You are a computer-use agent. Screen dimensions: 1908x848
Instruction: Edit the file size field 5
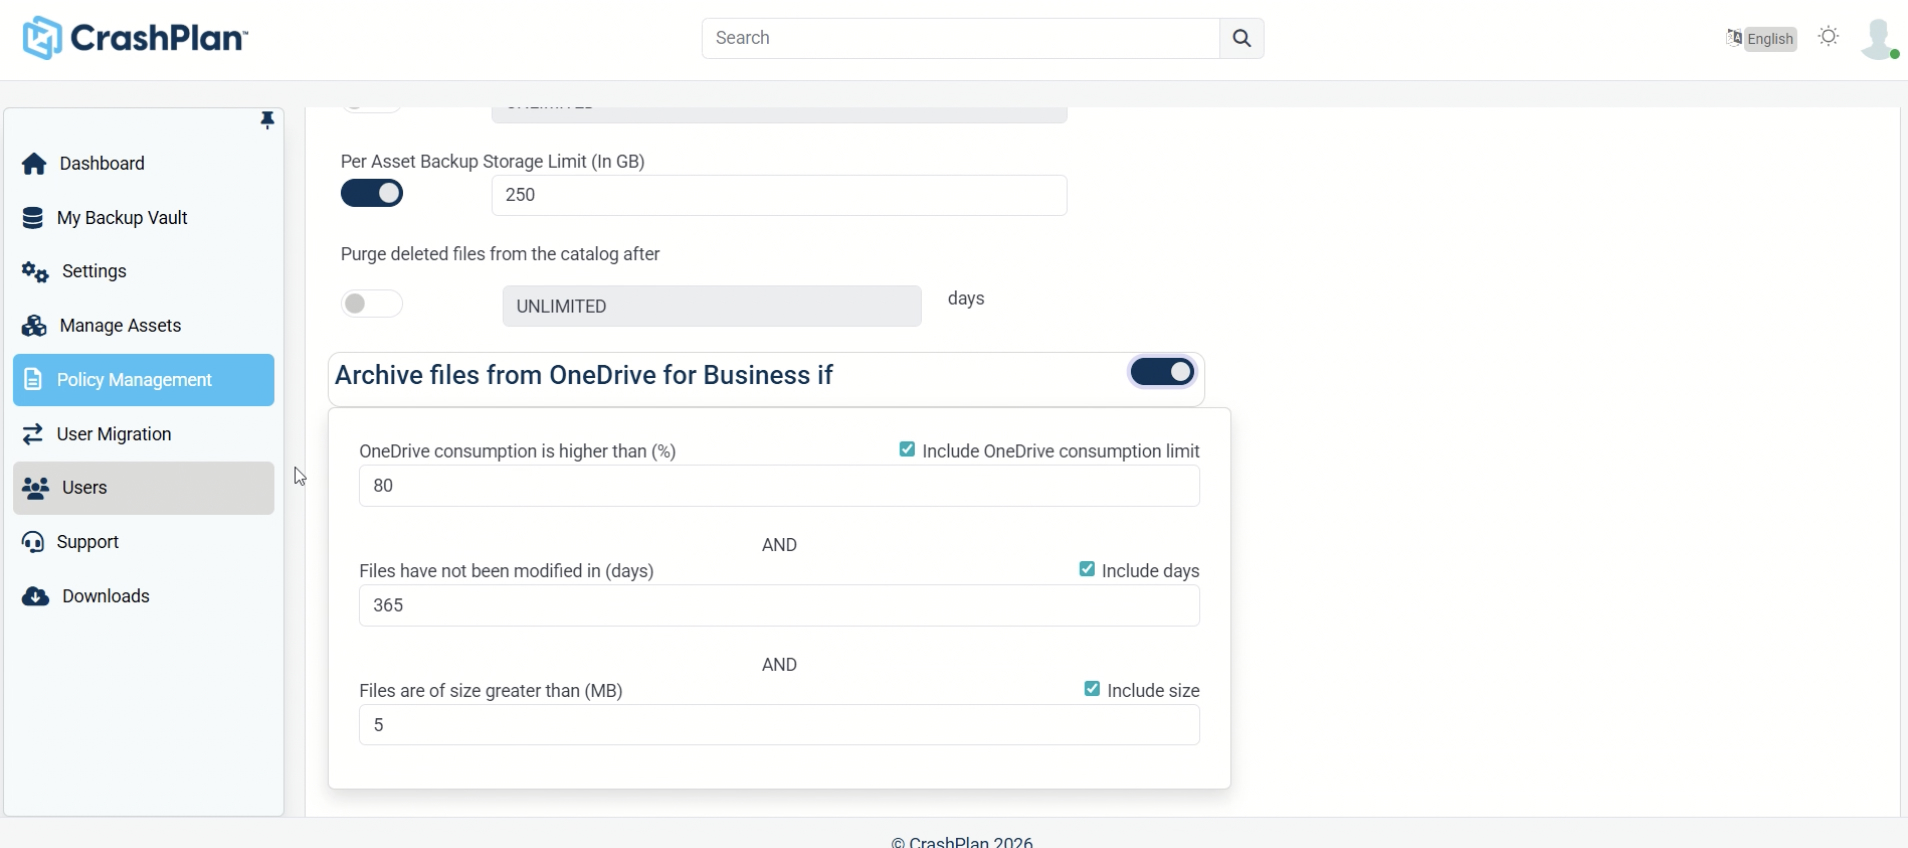pyautogui.click(x=779, y=725)
